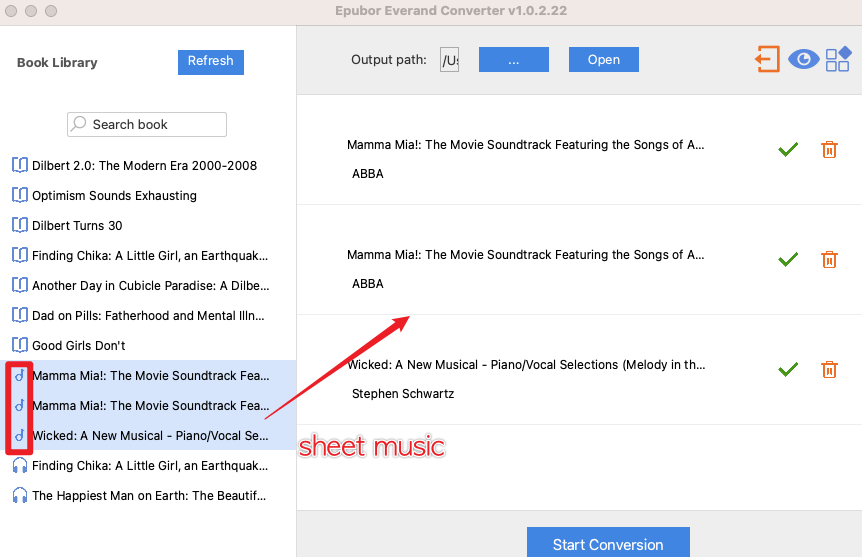Image resolution: width=862 pixels, height=557 pixels.
Task: Remove the Wicked entry with trash icon
Action: (829, 370)
